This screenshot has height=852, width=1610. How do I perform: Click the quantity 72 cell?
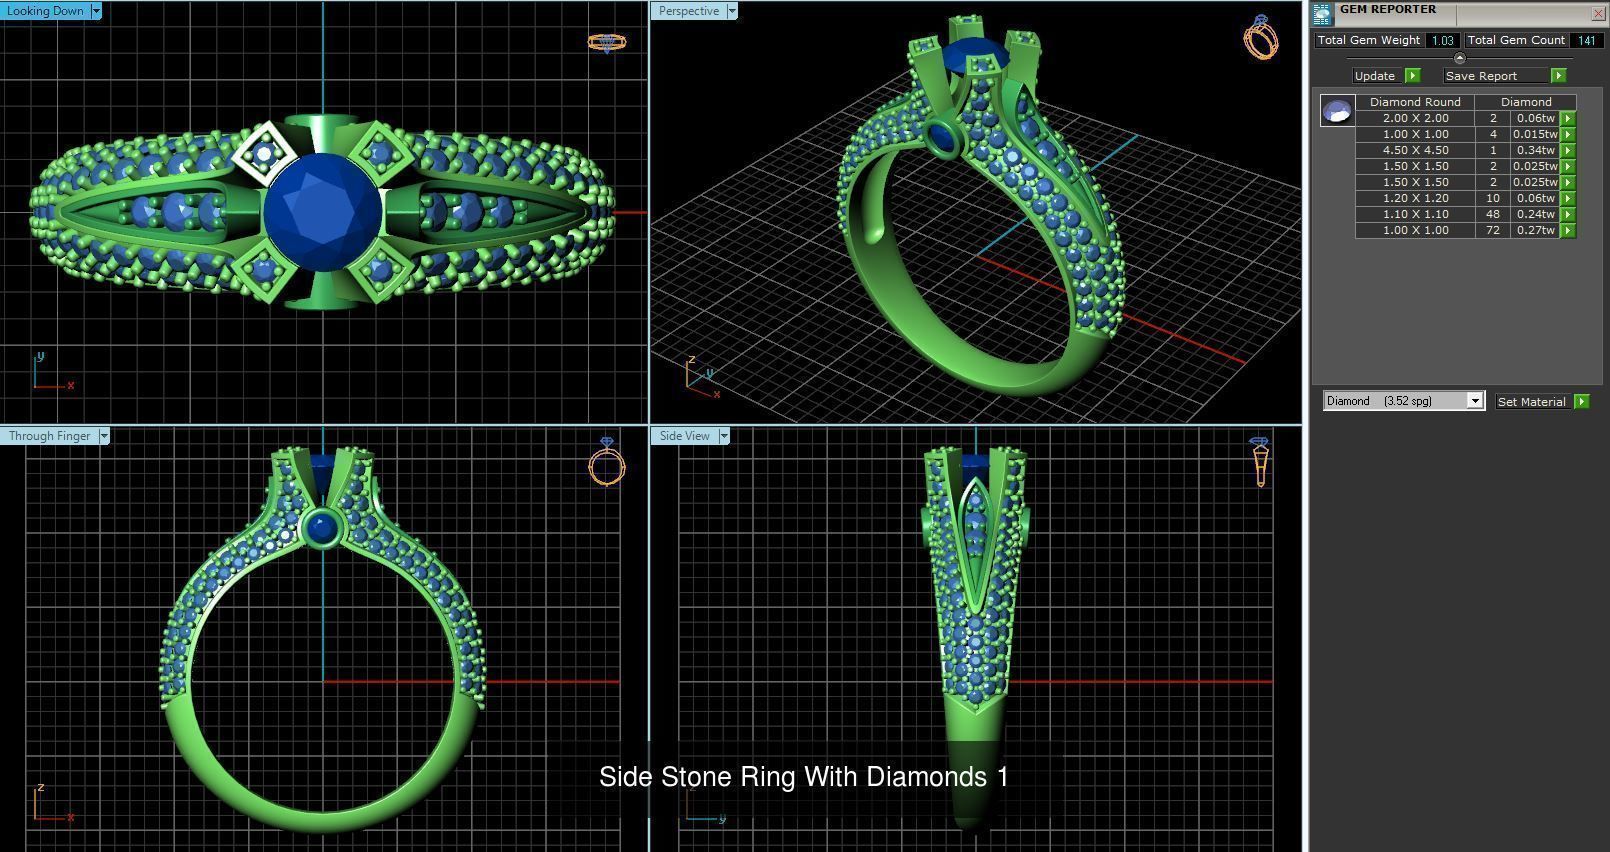coord(1493,230)
